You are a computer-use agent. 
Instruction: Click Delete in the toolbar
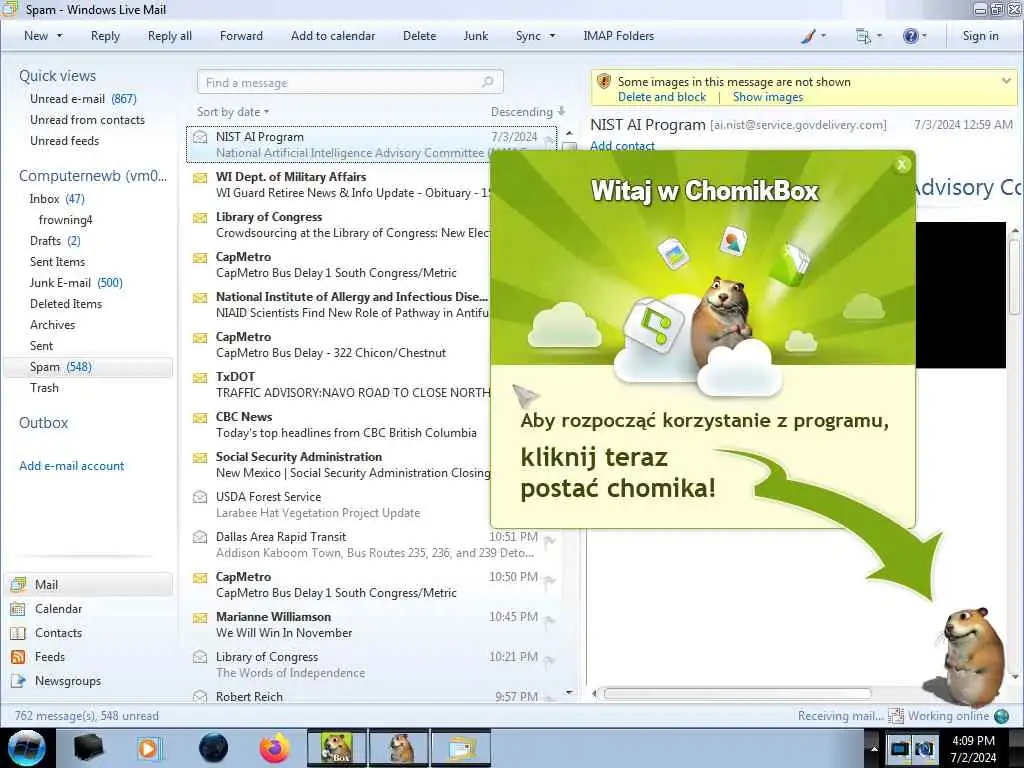419,36
